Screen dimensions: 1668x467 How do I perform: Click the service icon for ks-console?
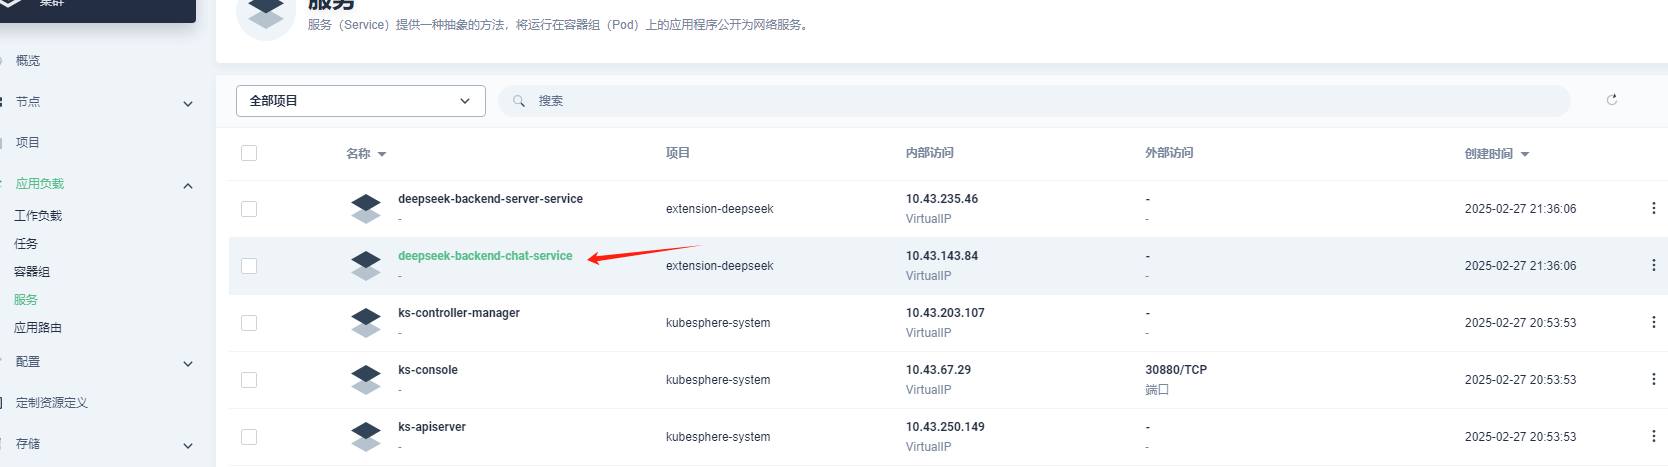pyautogui.click(x=366, y=380)
